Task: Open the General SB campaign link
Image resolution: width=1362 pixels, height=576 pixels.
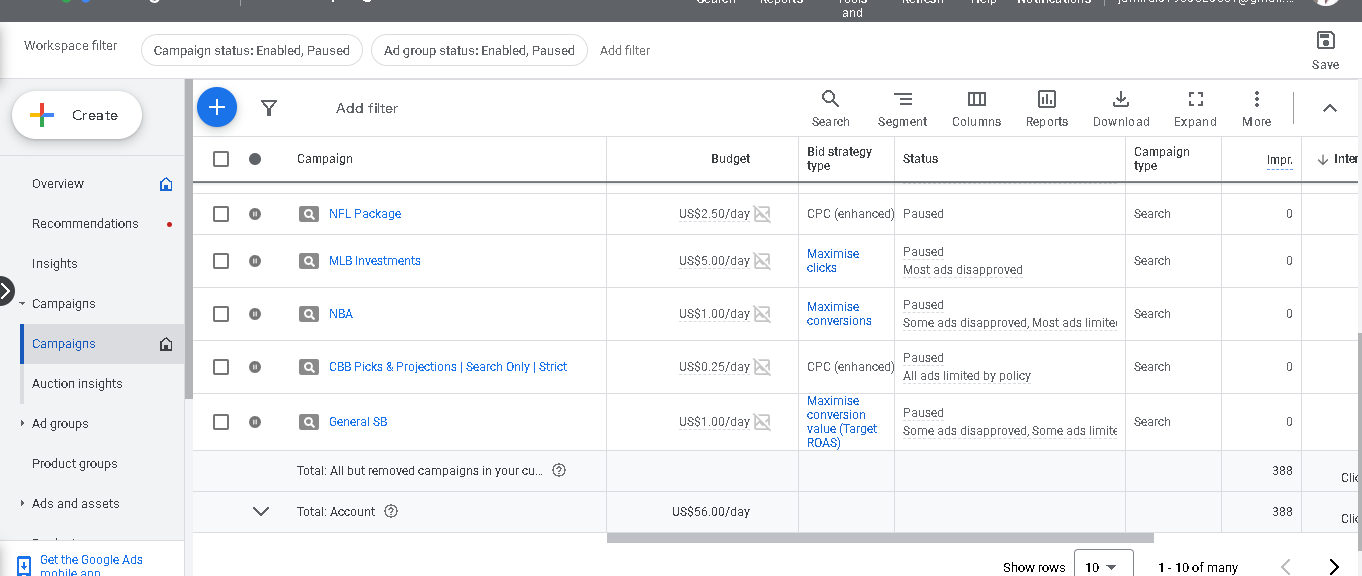Action: click(358, 421)
